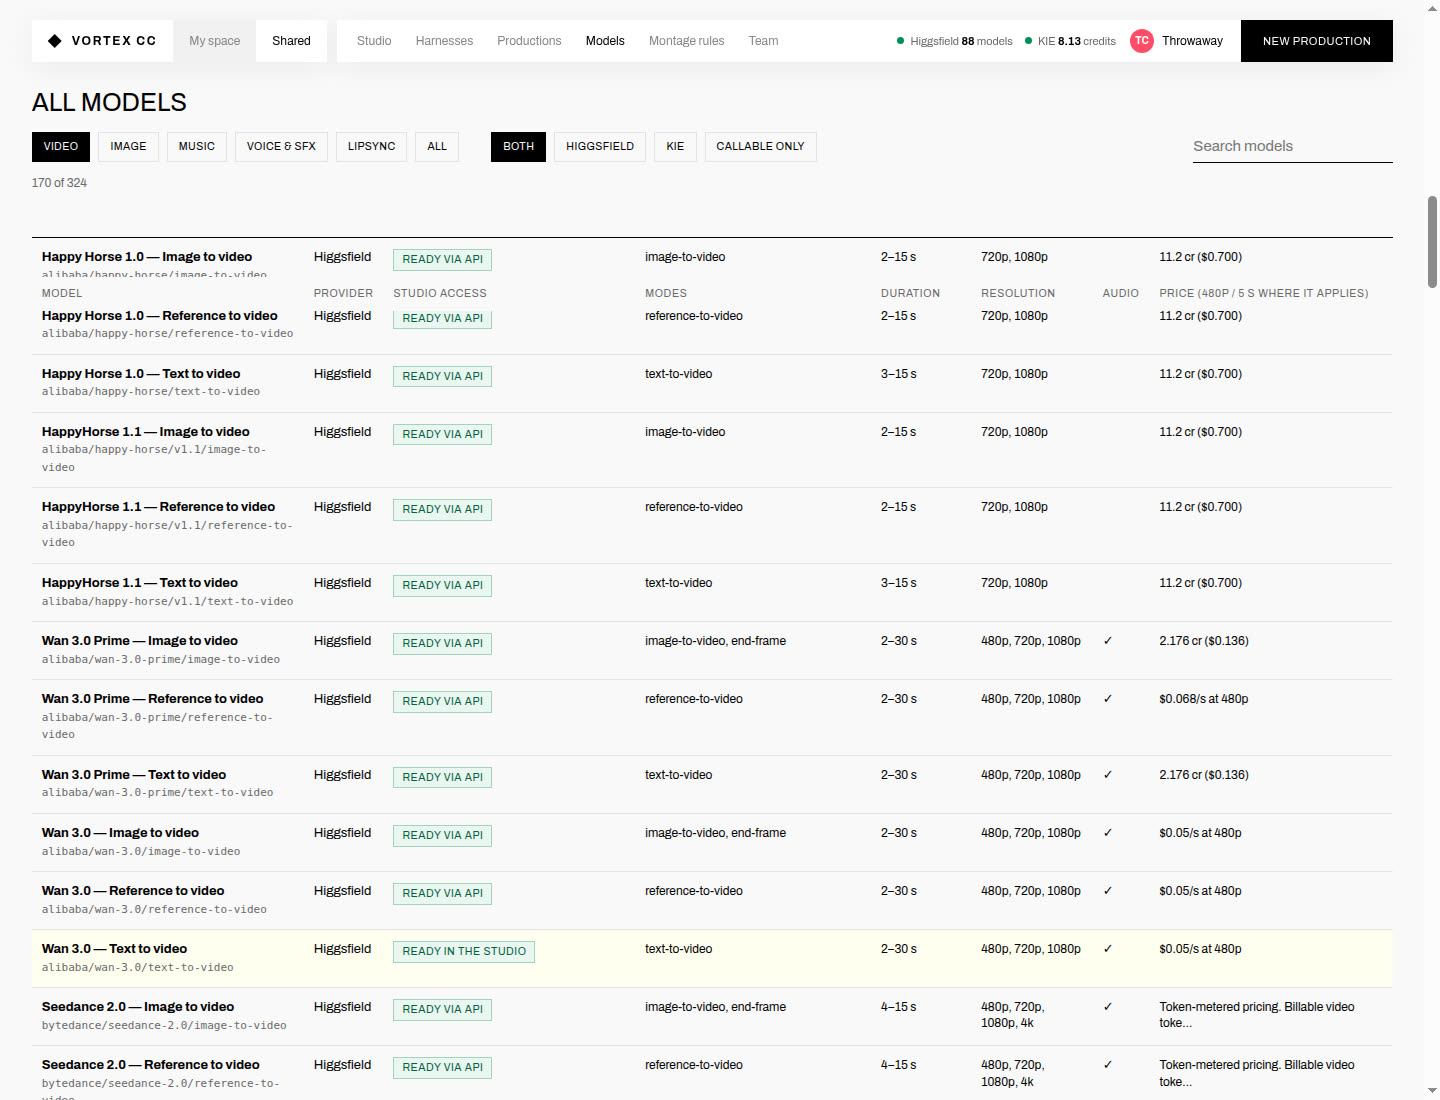Click Higgsfield 88 models status indicator

point(955,41)
